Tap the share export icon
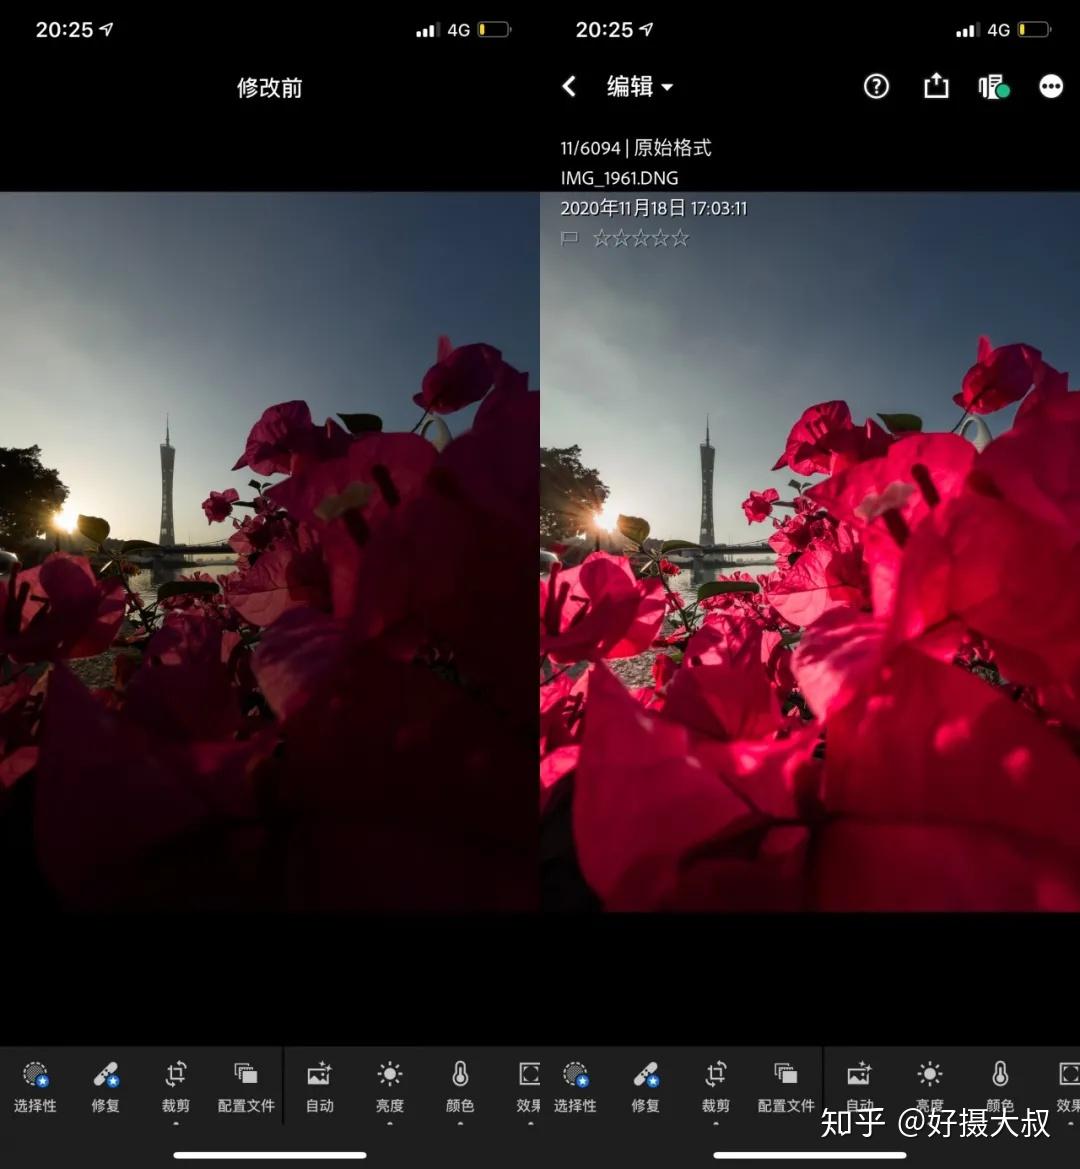 936,86
